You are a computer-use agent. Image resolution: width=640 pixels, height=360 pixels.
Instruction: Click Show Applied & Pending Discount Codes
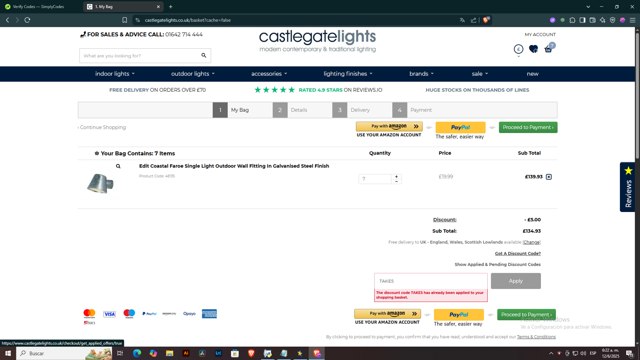(x=498, y=264)
